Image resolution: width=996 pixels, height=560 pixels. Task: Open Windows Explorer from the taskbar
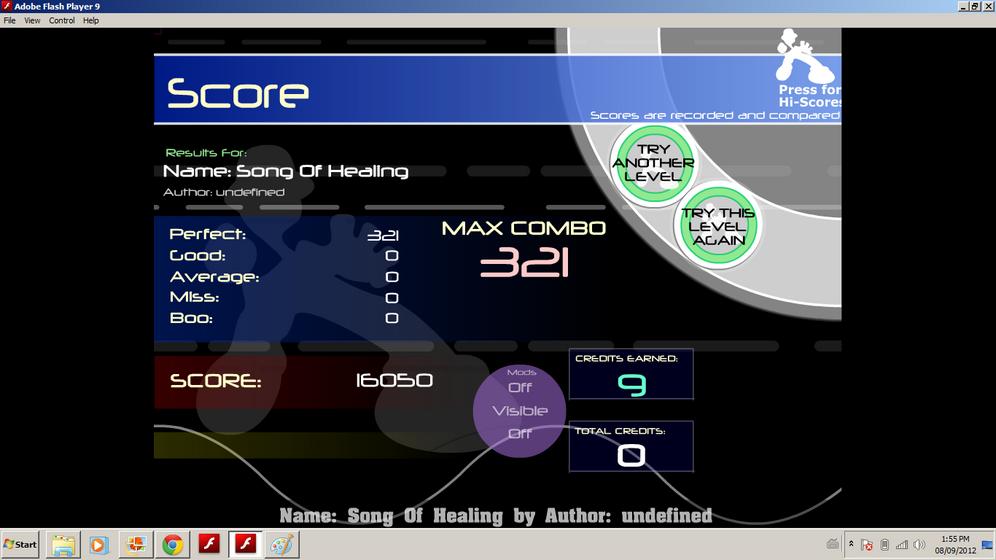tap(64, 545)
